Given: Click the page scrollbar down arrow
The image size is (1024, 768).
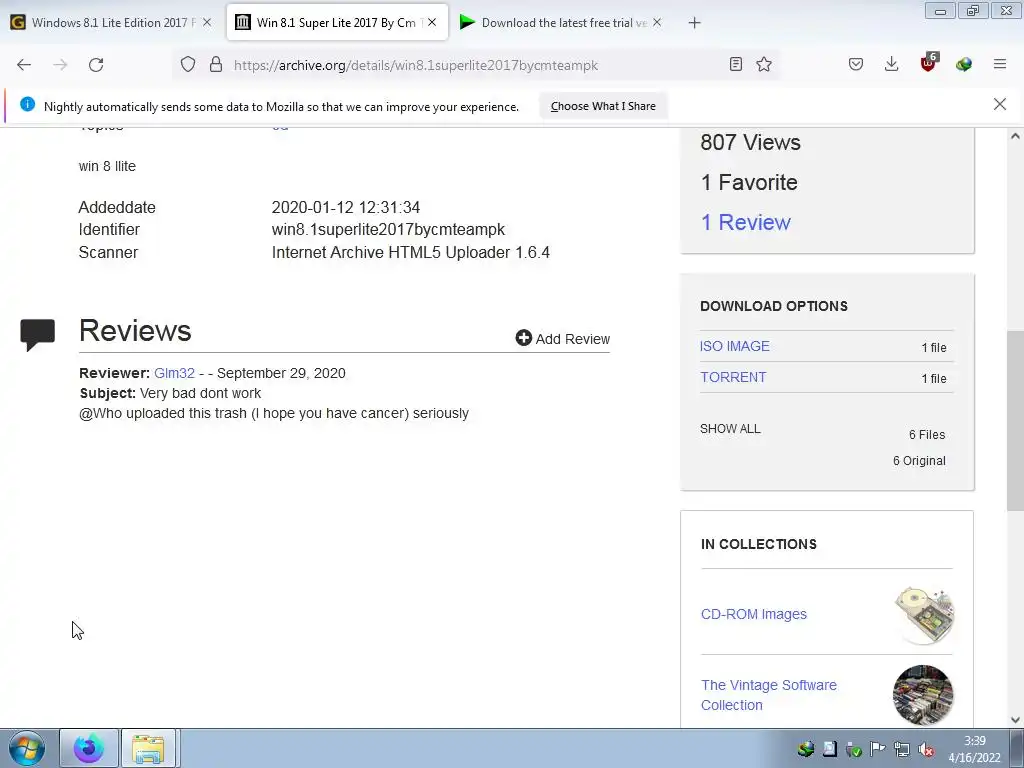Looking at the screenshot, I should coord(1015,720).
